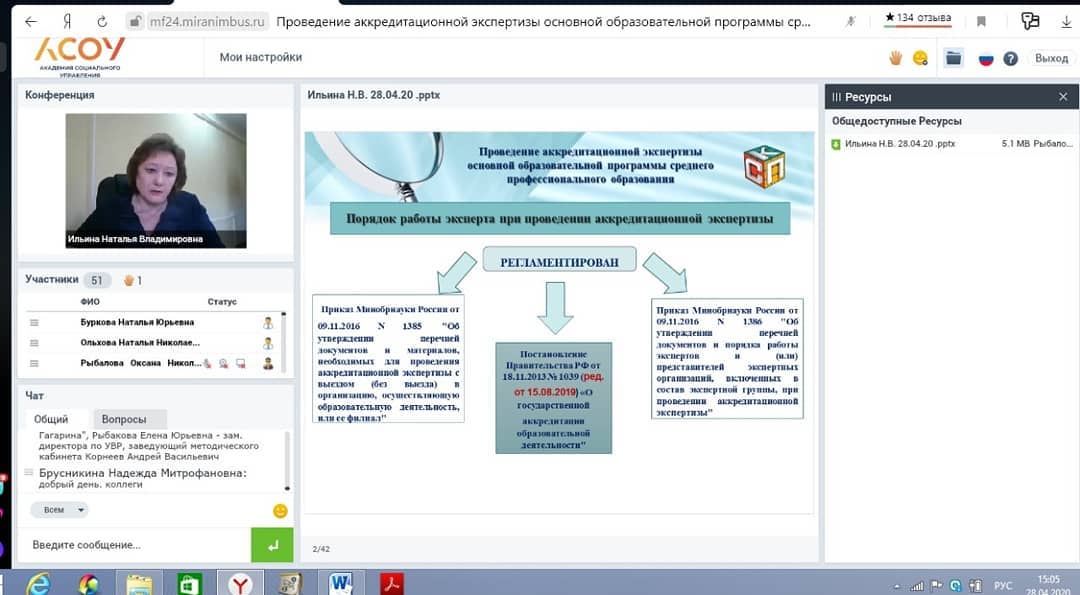
Task: Toggle the Resources folder icon in header
Action: tap(953, 59)
